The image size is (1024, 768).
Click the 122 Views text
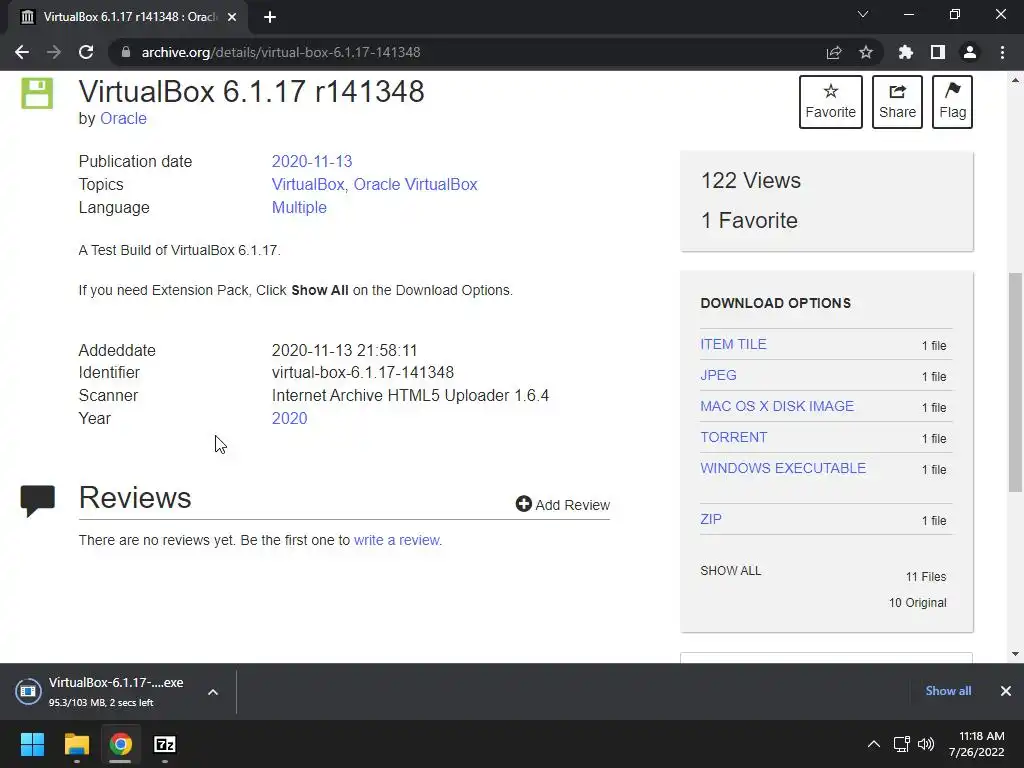[751, 180]
